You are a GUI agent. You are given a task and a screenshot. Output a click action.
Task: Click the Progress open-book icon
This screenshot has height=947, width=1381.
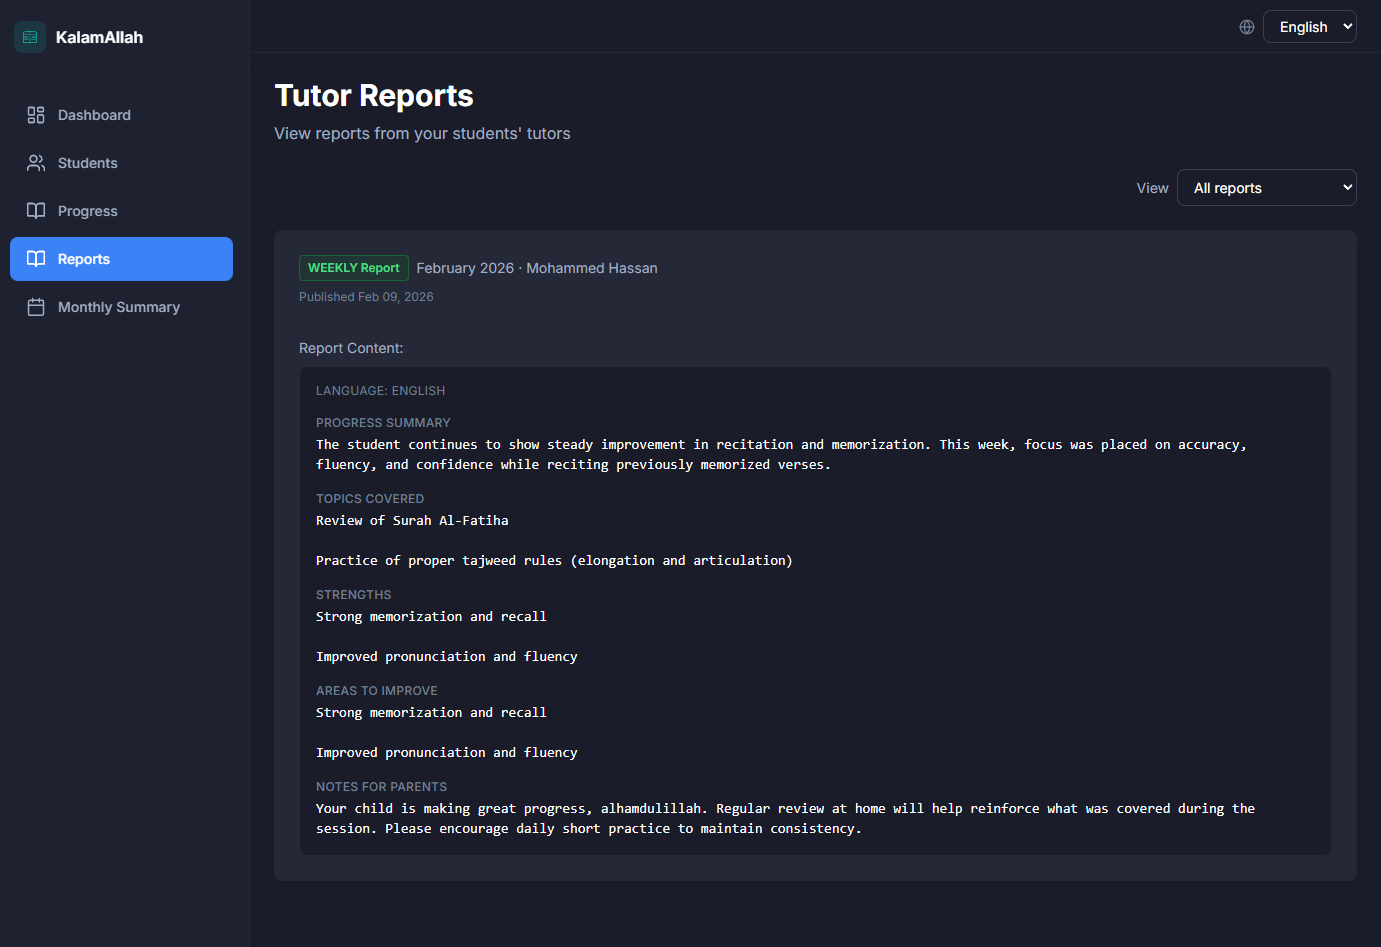click(36, 211)
